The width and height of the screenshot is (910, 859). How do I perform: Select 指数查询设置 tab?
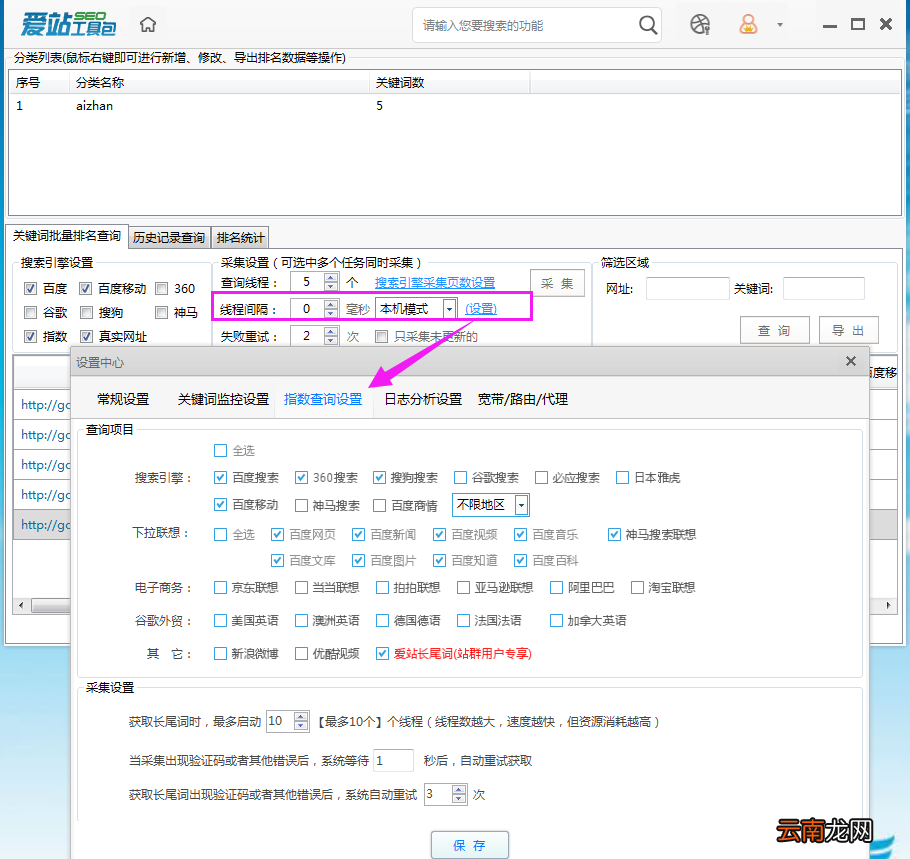(x=323, y=399)
